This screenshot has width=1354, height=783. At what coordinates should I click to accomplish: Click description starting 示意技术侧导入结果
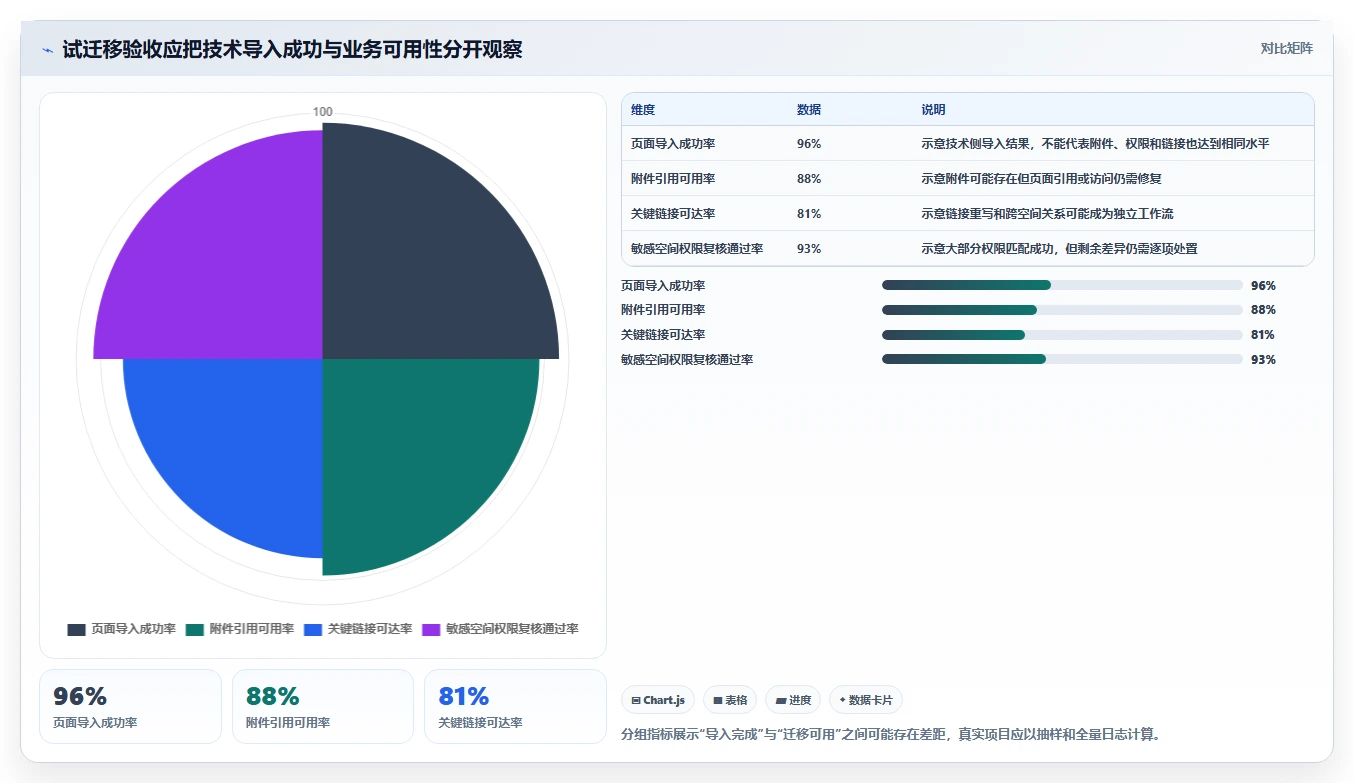tap(1095, 144)
